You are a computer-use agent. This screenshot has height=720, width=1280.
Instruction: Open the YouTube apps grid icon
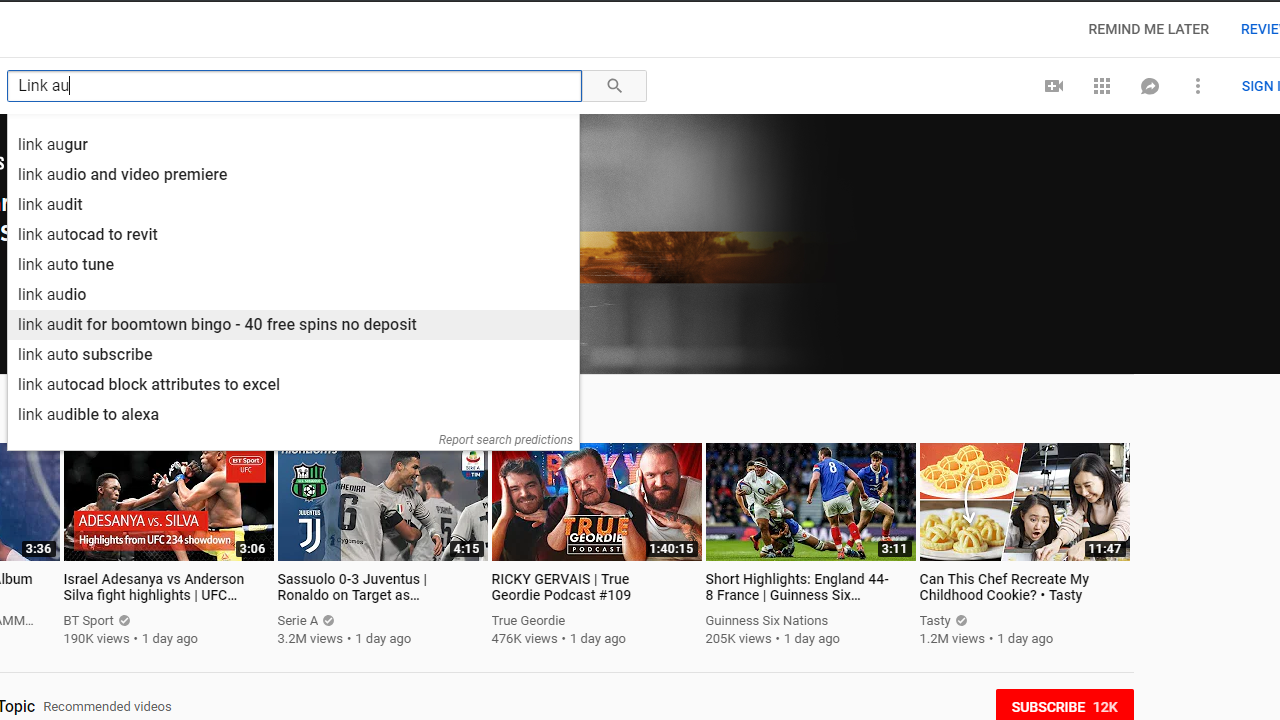[x=1102, y=86]
